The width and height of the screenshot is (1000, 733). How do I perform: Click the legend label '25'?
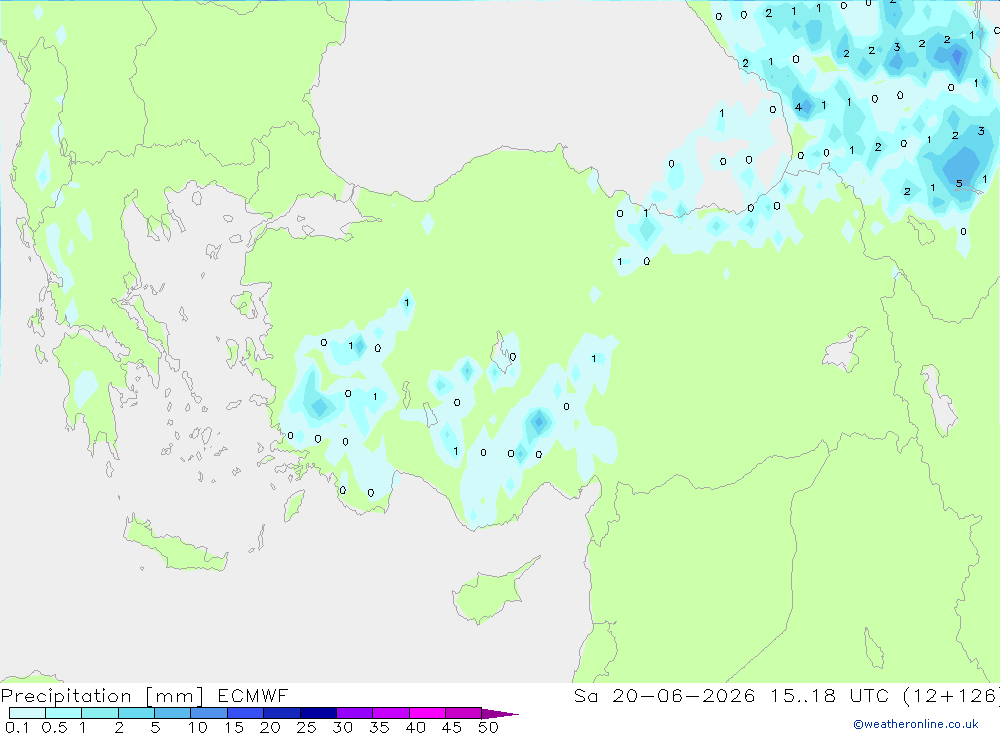tap(306, 727)
